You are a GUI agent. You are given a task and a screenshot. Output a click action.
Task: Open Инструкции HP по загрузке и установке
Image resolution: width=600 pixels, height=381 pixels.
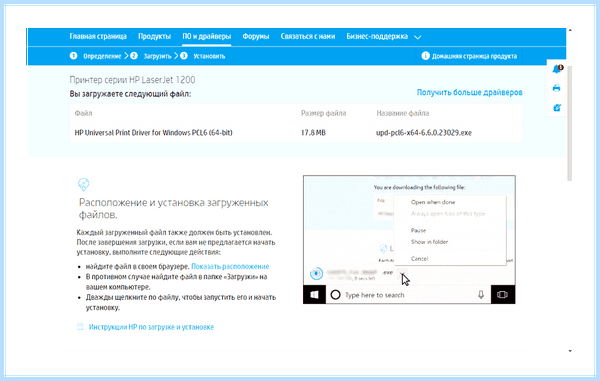coord(151,327)
